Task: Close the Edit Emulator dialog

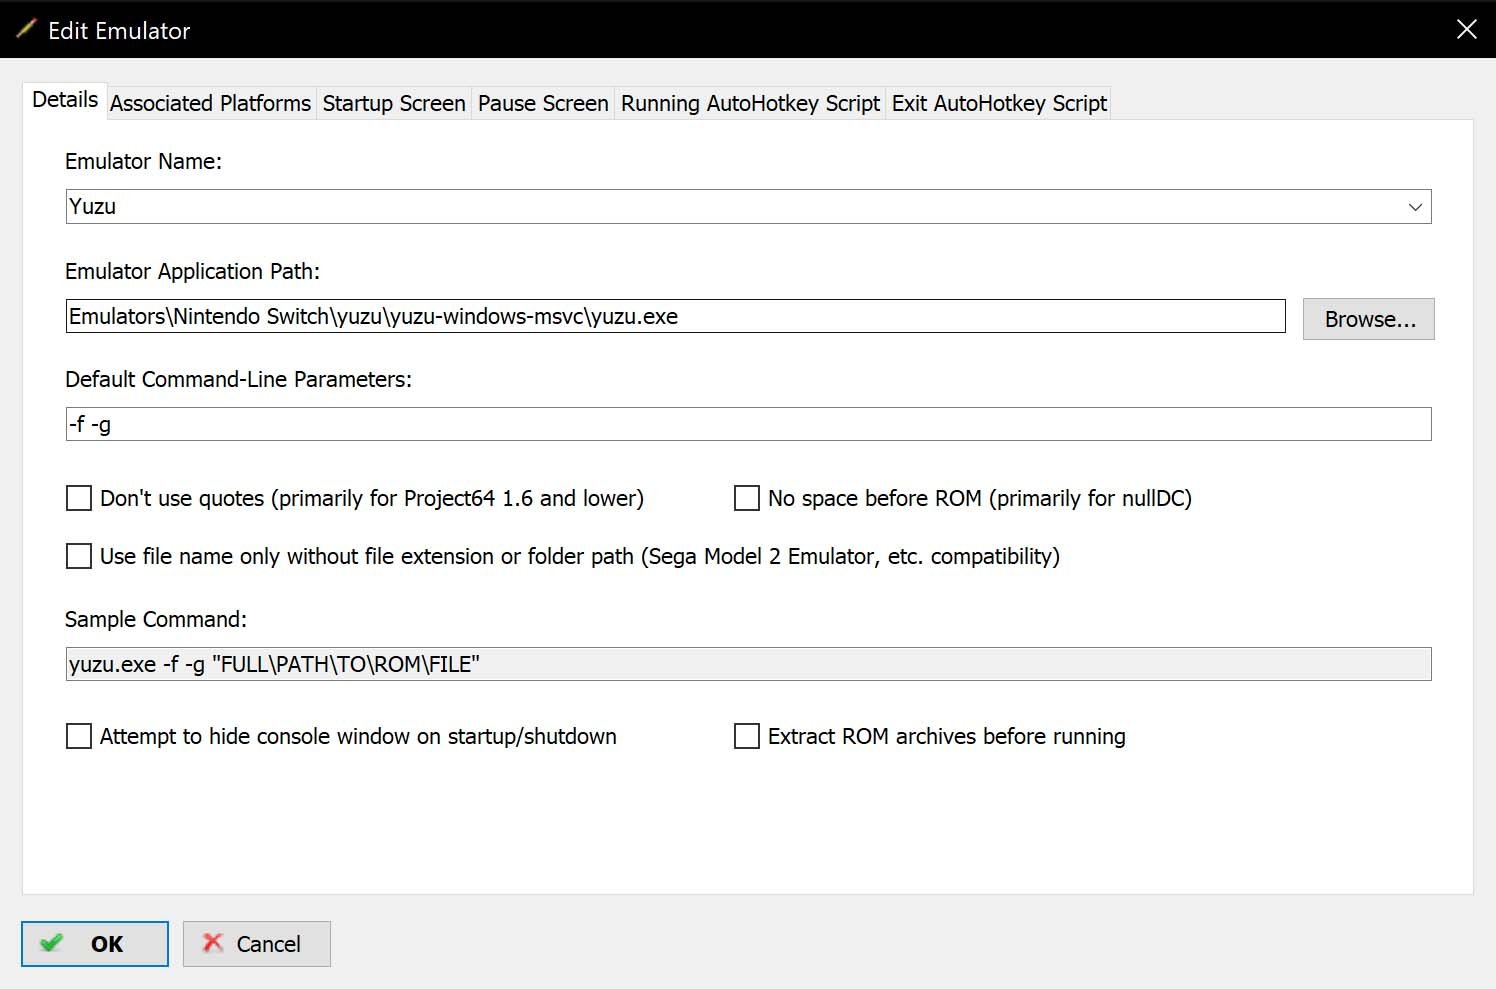Action: (x=1466, y=29)
